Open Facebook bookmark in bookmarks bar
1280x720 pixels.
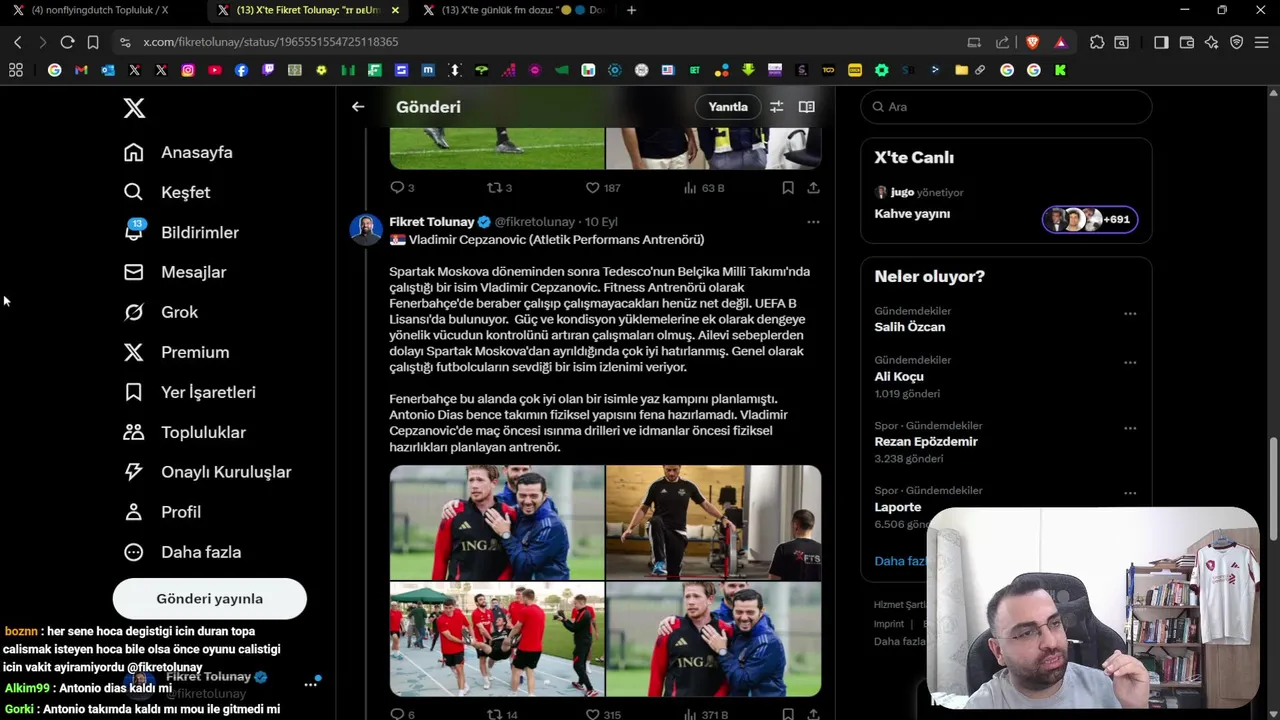pos(241,70)
